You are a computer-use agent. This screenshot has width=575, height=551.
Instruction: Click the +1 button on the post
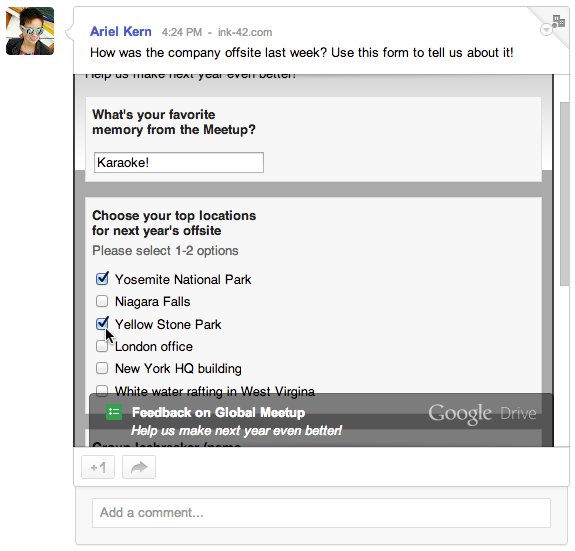coord(98,467)
